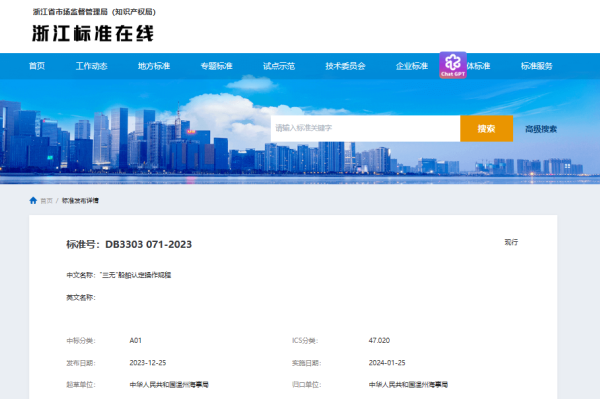Select the 专题标准 navigation item
600x399 pixels.
[x=217, y=66]
